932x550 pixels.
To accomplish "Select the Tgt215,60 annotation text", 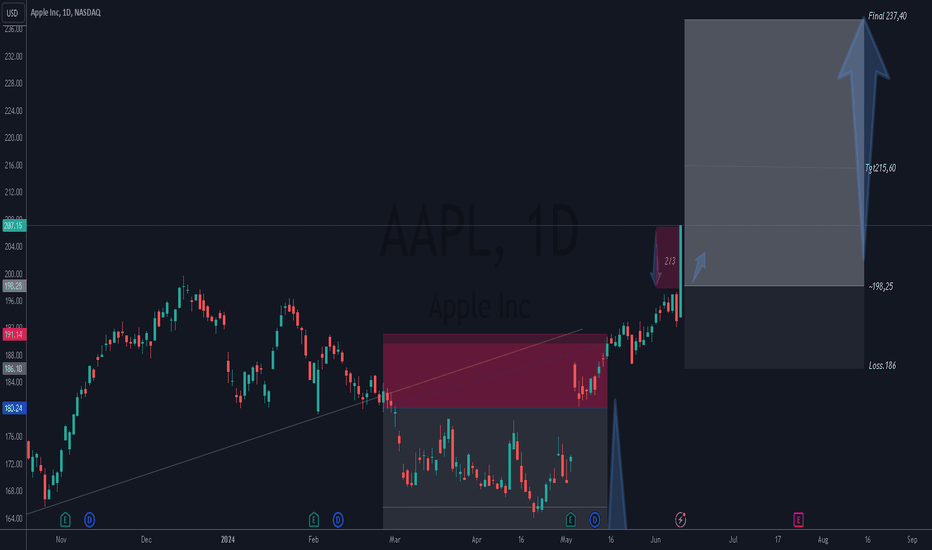I will (x=880, y=168).
